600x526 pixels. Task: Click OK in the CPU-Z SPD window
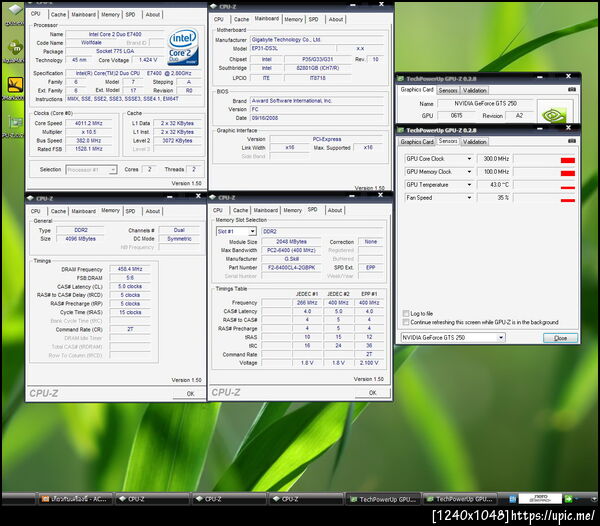tap(372, 393)
